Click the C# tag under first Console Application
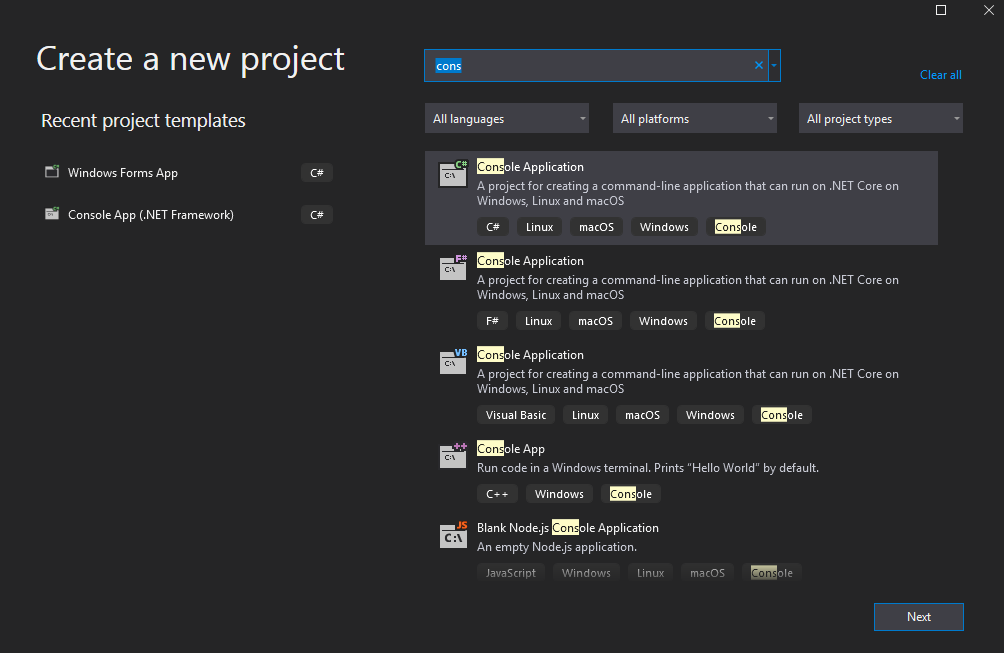 coord(492,227)
